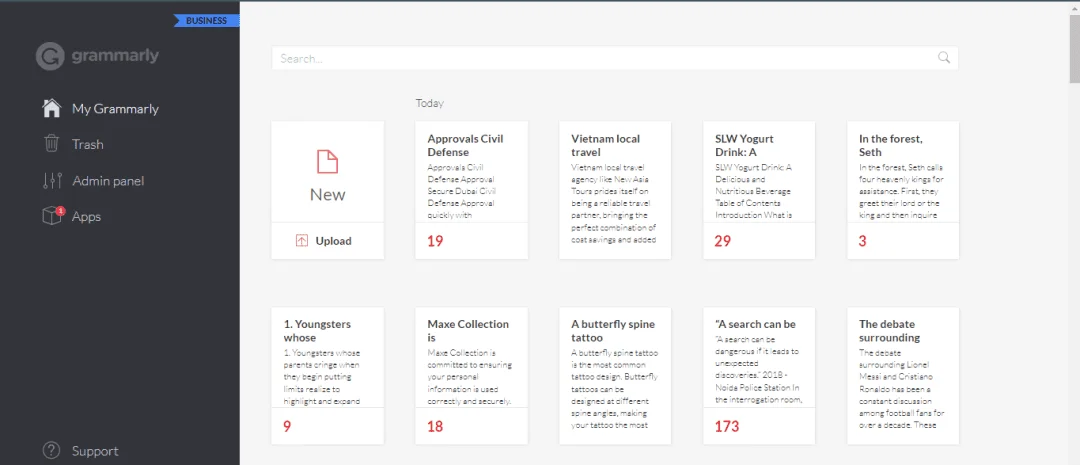Open Apps box icon with notification badge

[53, 216]
